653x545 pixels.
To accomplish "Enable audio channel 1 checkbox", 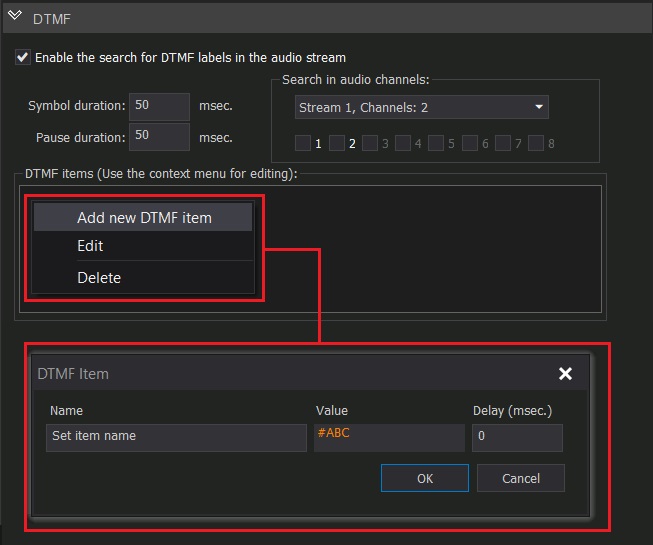I will pos(302,143).
